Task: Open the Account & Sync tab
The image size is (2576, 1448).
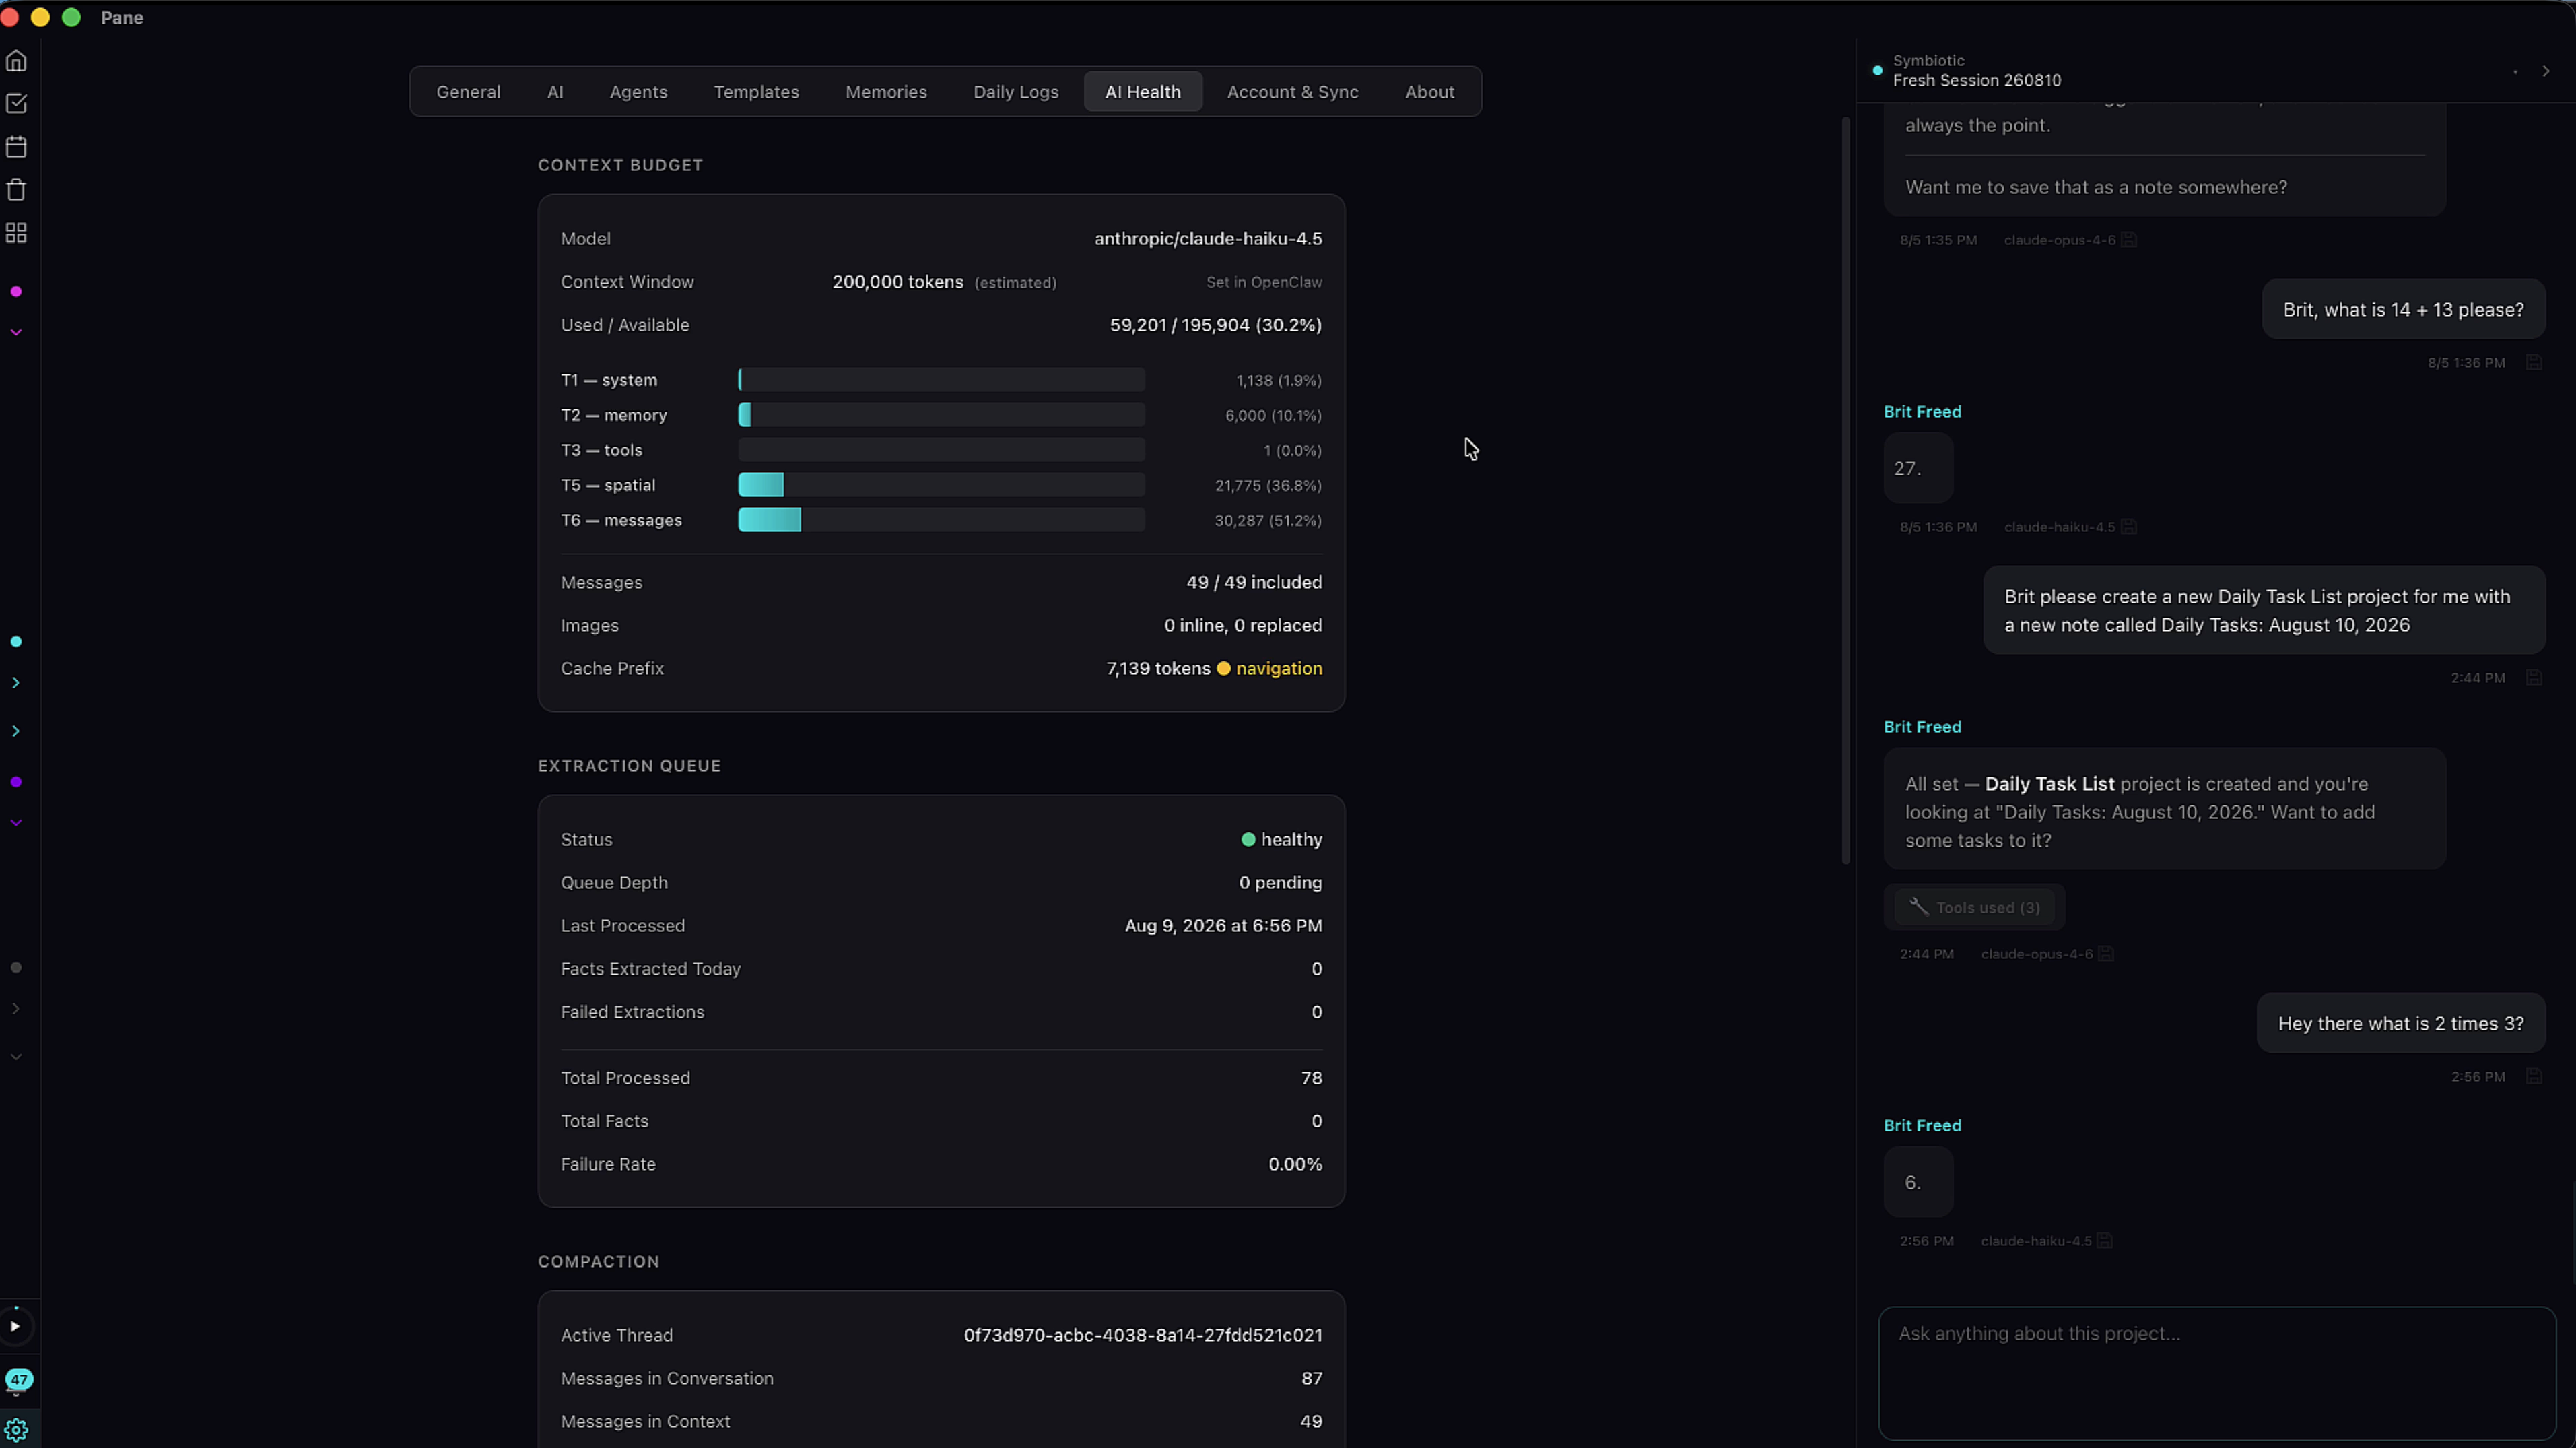Action: click(1292, 92)
